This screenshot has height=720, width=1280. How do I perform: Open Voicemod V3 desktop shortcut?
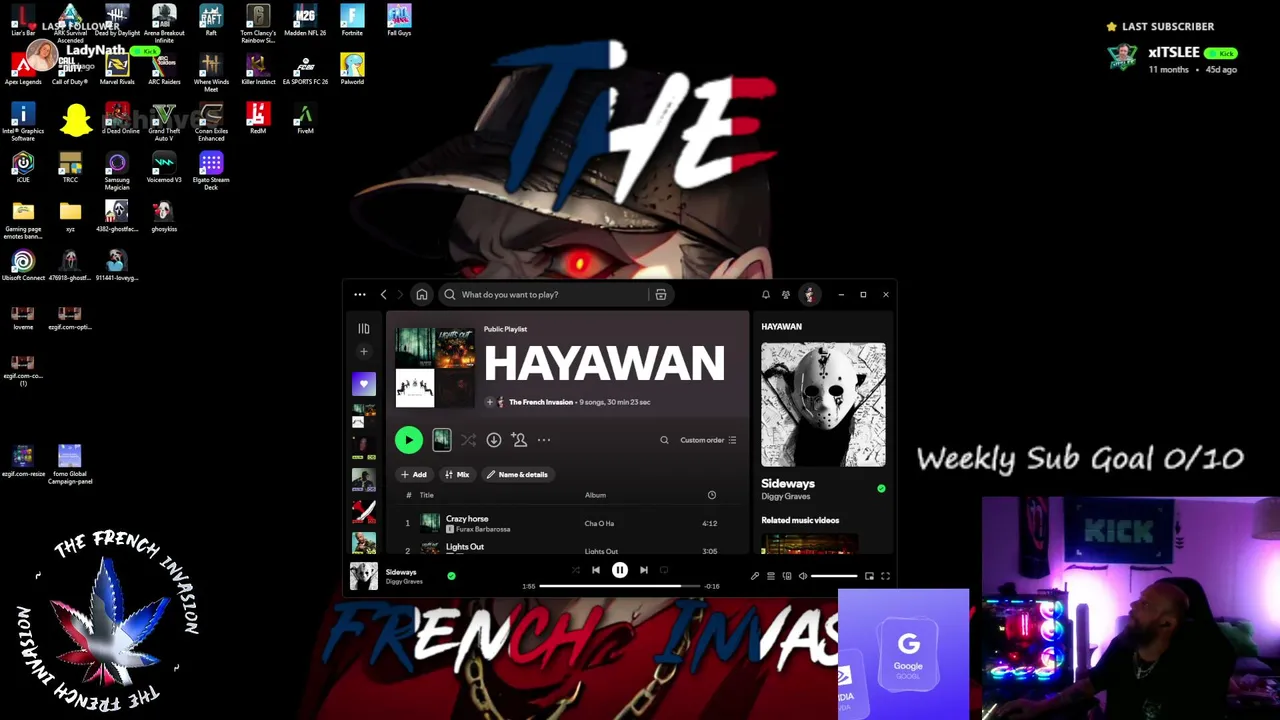(164, 167)
